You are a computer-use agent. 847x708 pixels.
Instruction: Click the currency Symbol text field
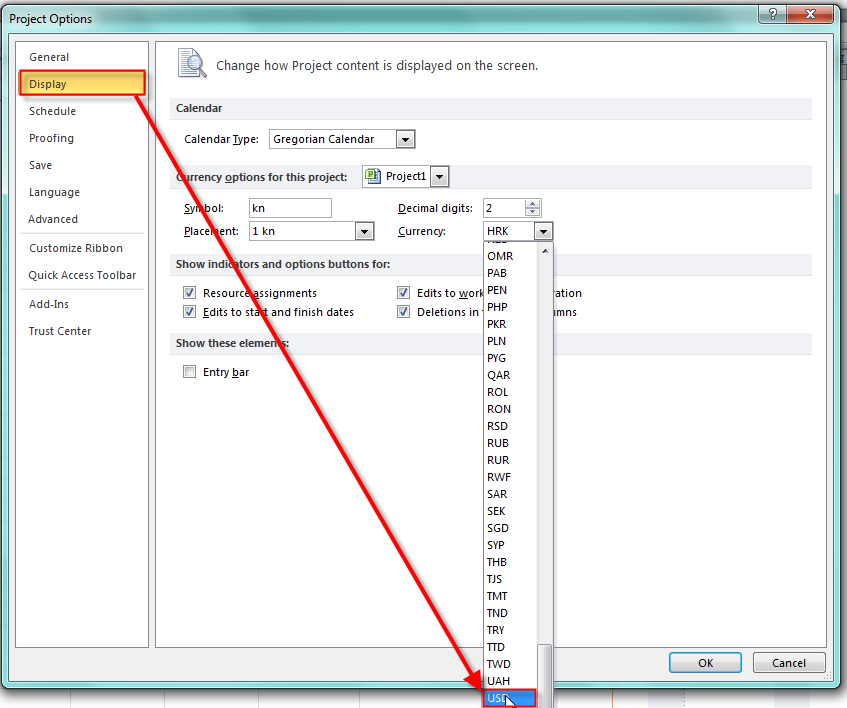[290, 208]
